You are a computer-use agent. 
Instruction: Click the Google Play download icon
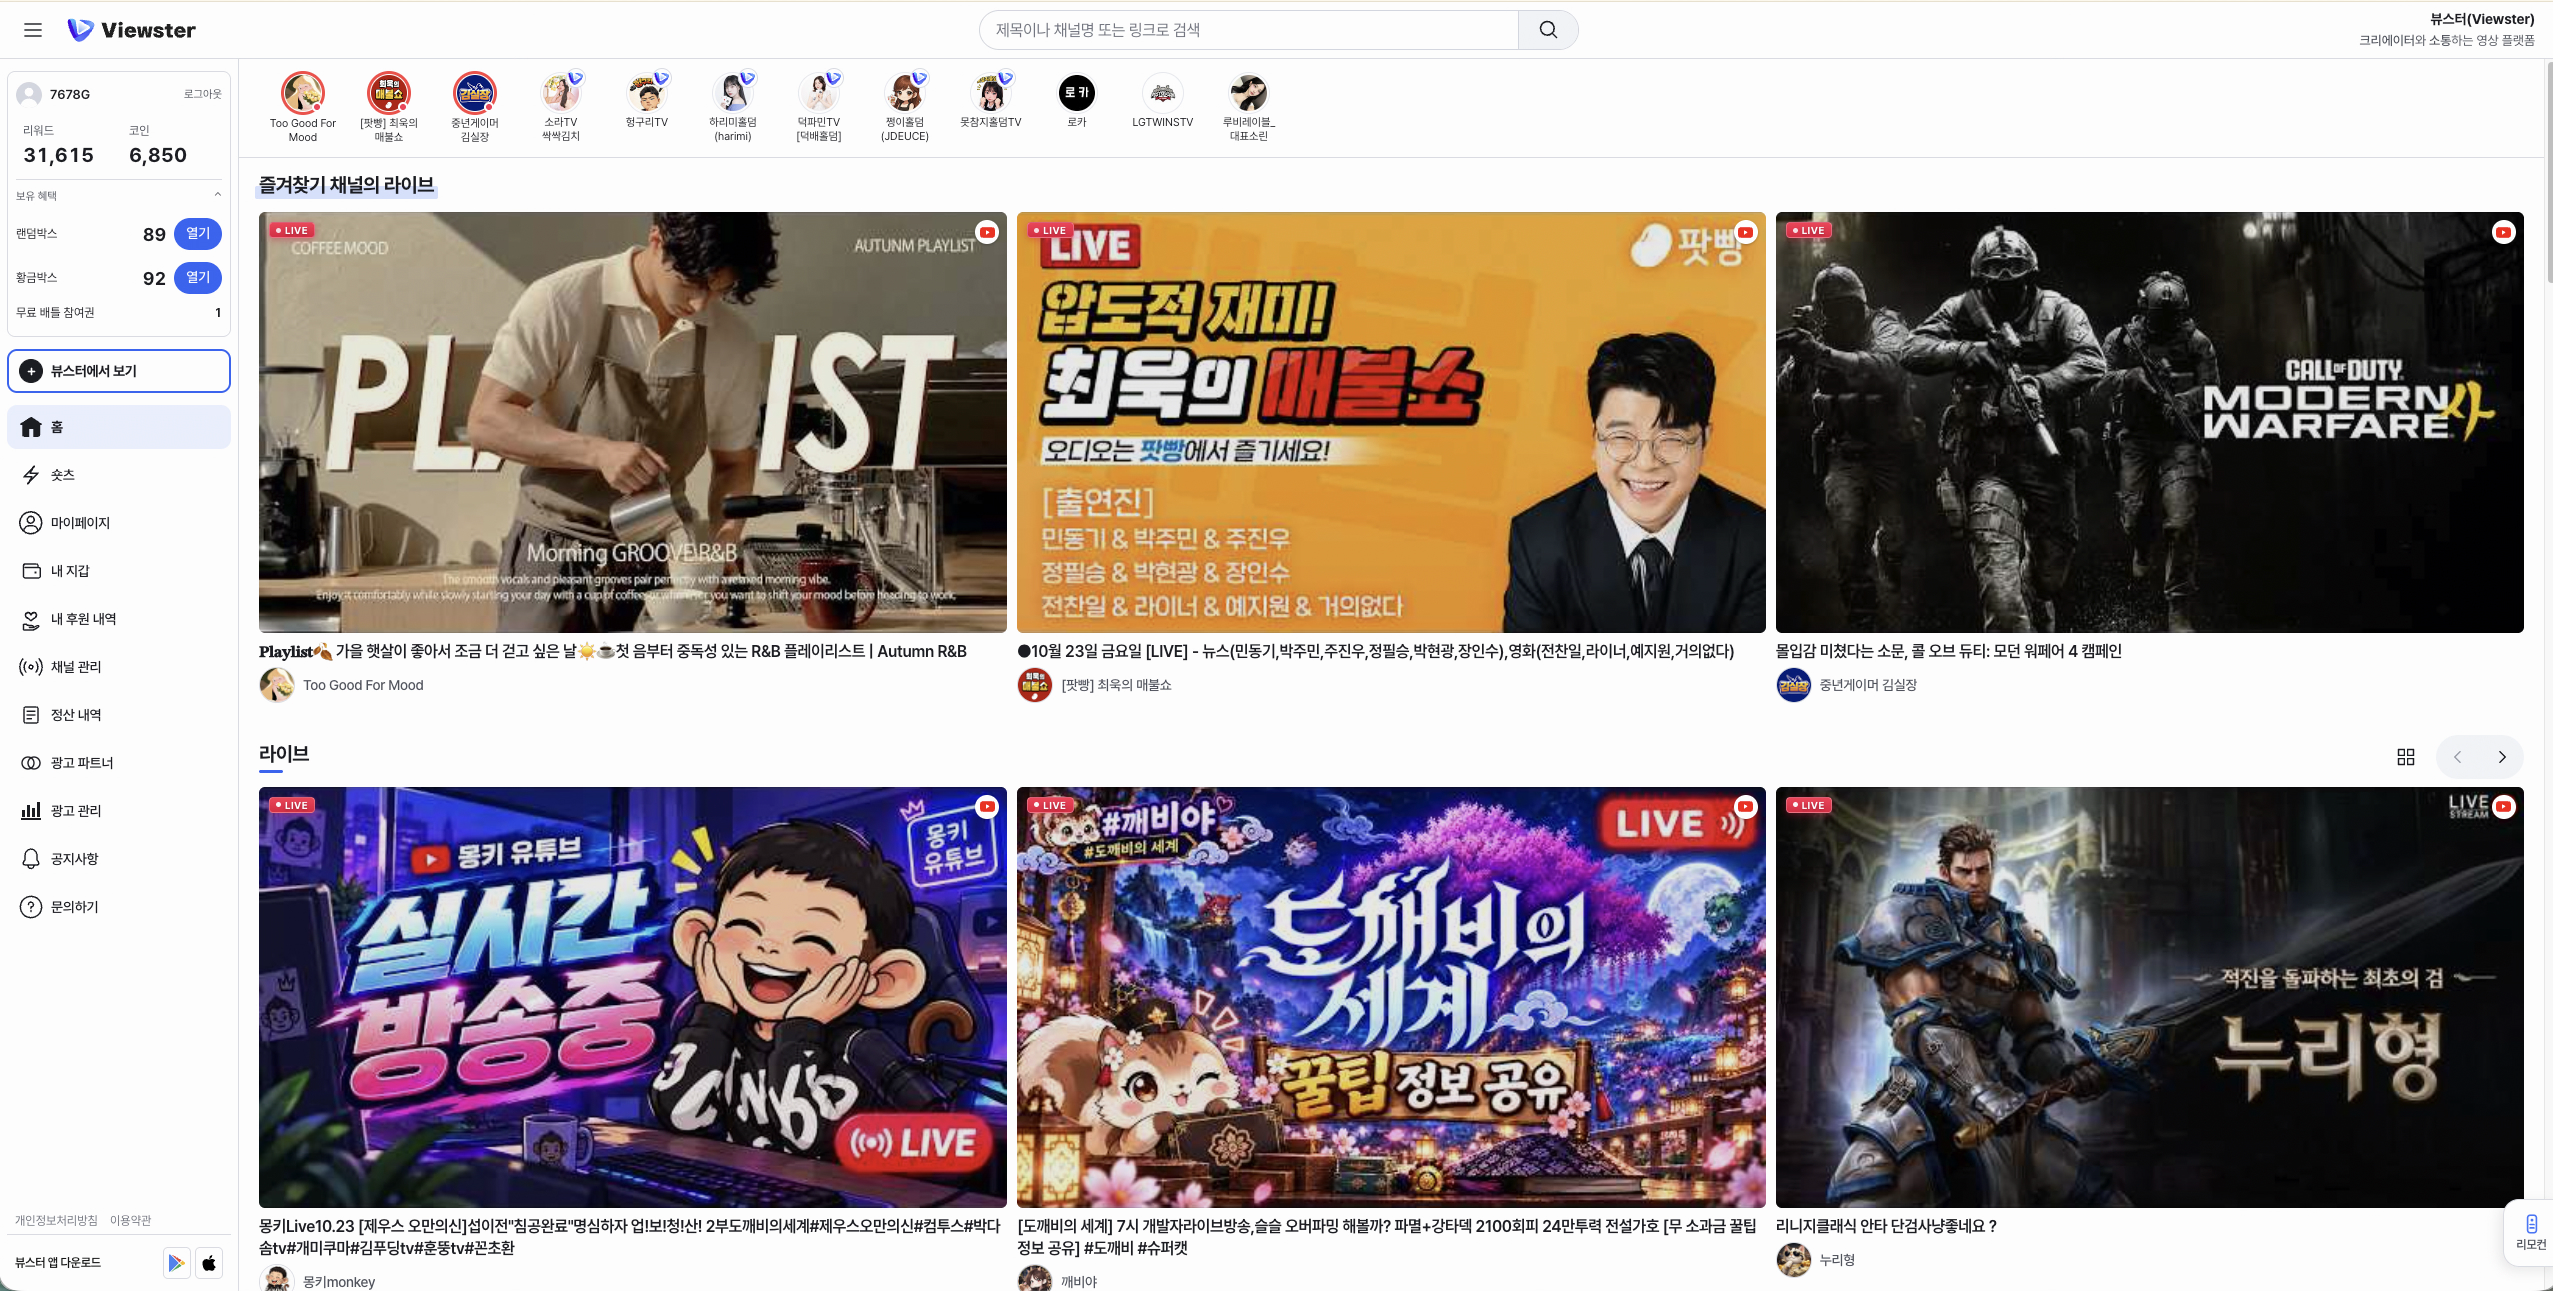click(176, 1263)
